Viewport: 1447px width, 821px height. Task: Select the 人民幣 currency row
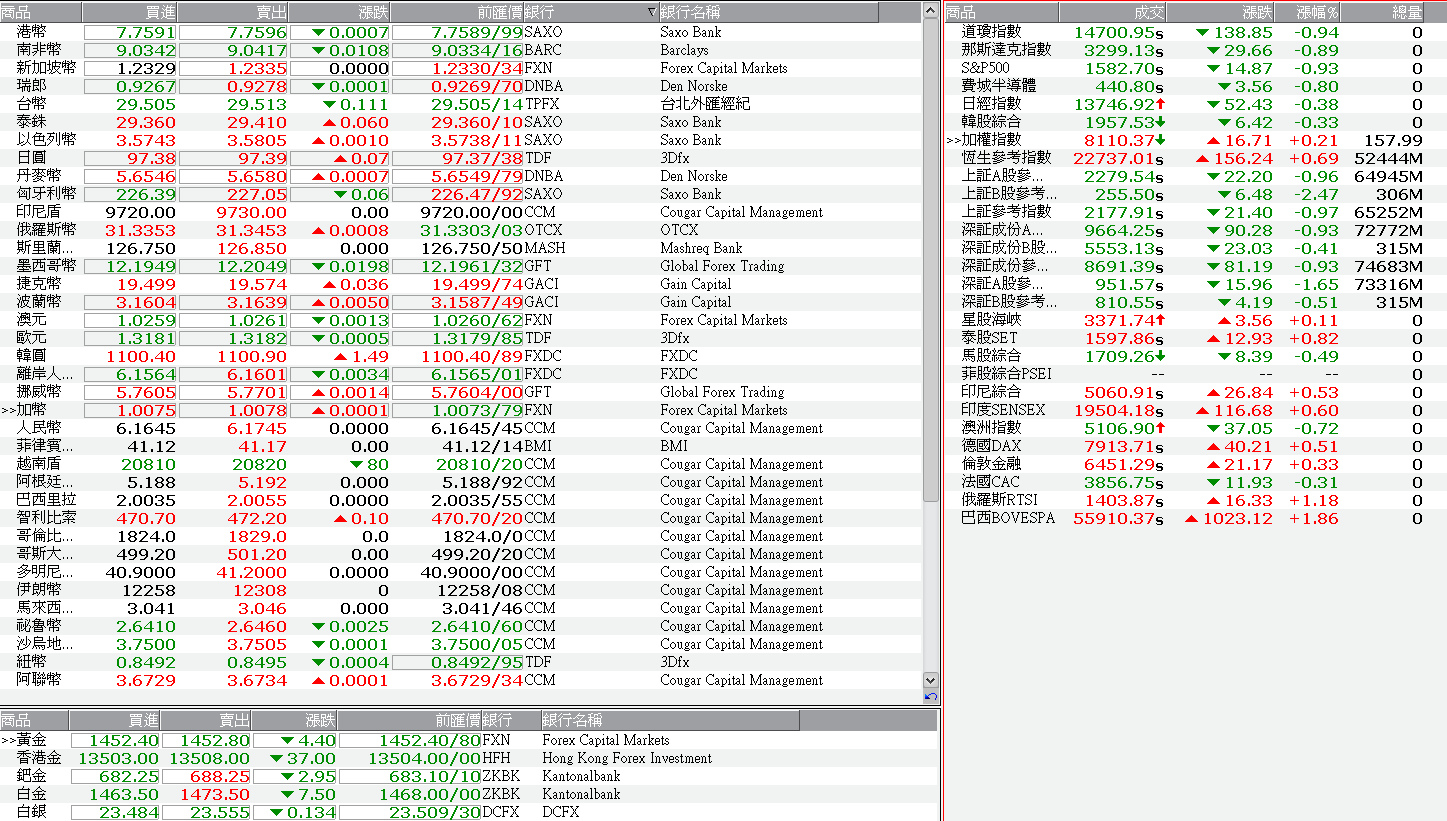(x=460, y=428)
